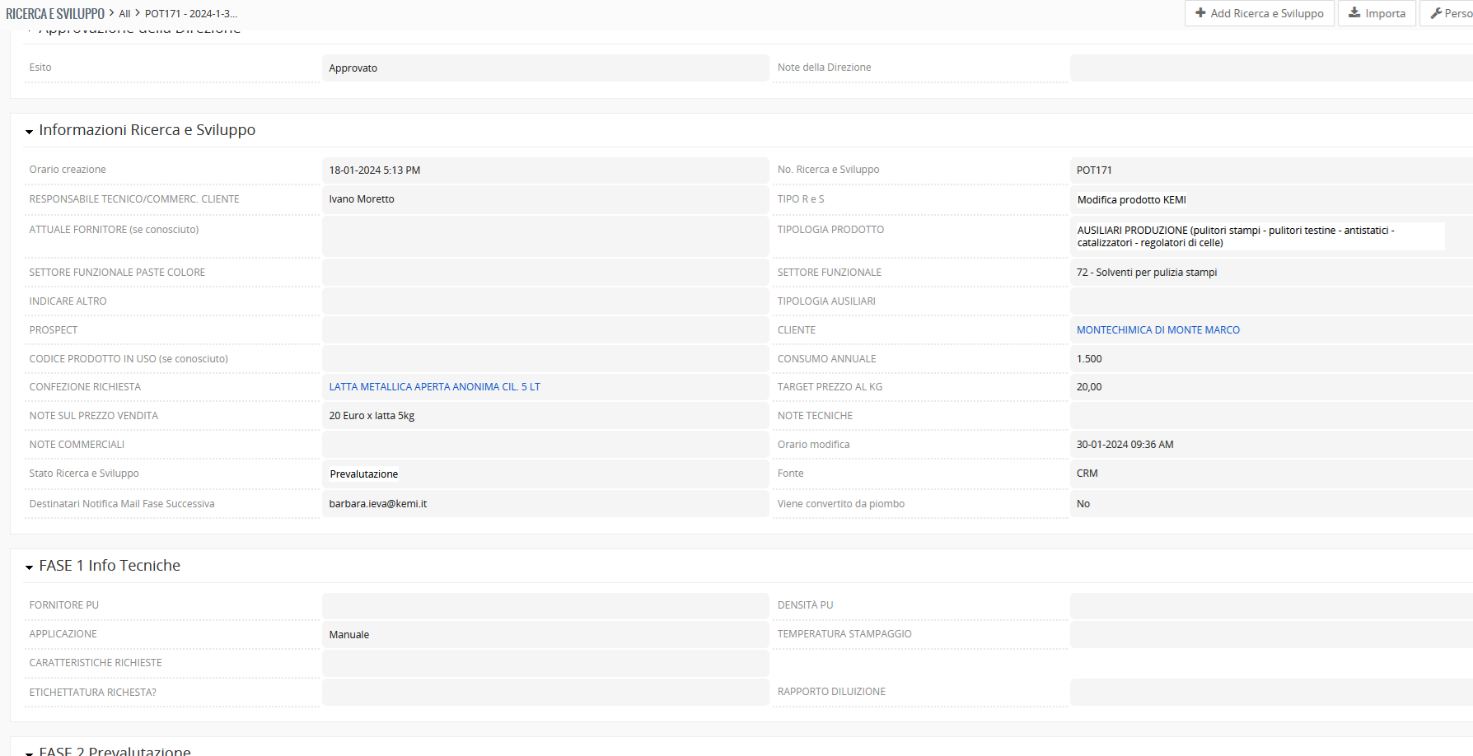Click the POT171 record breadcrumb item

pos(191,12)
